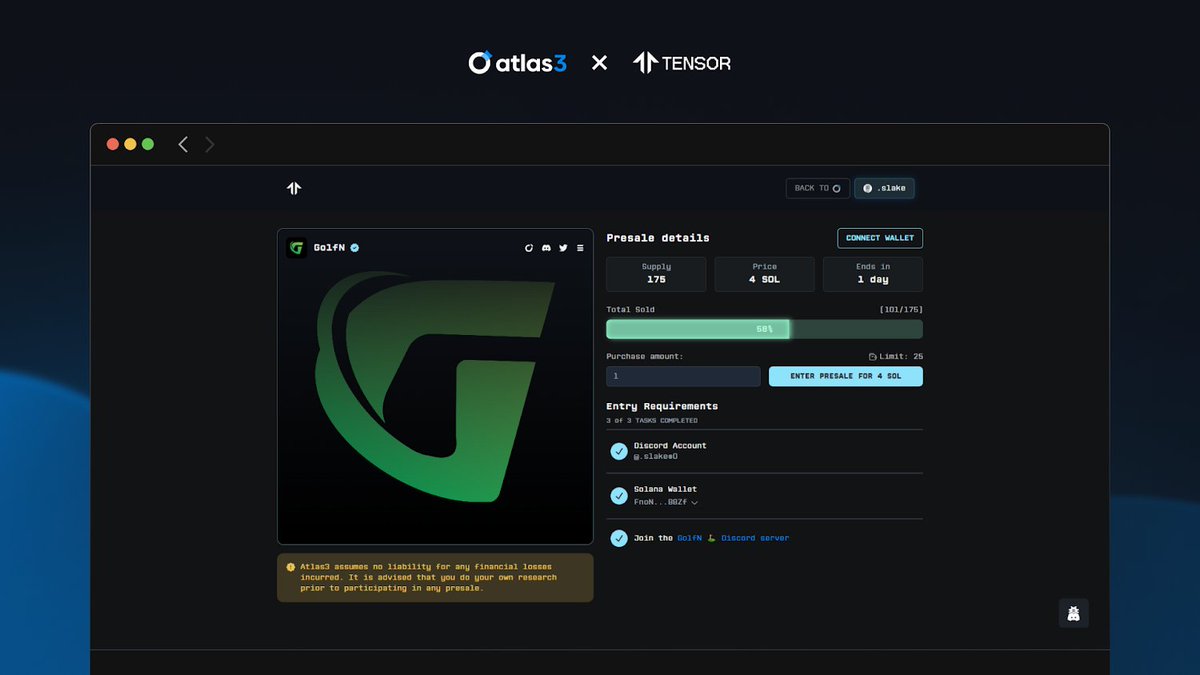This screenshot has width=1200, height=675.
Task: Click the BACK TO button
Action: coord(818,188)
